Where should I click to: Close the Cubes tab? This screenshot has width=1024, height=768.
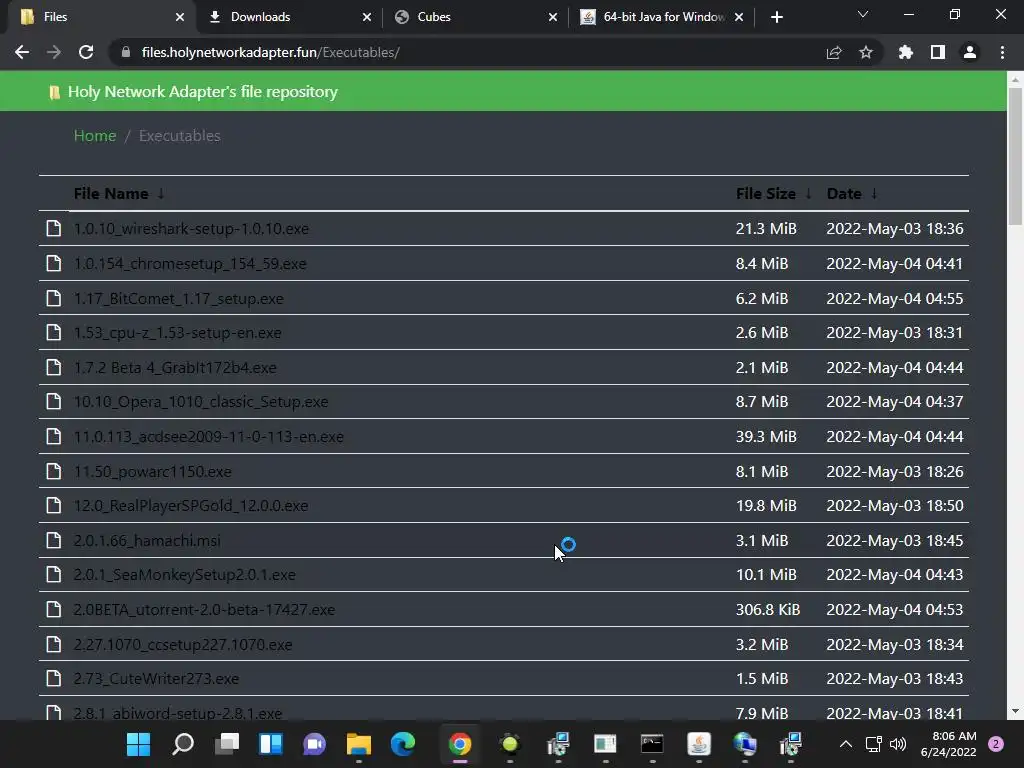pos(553,17)
